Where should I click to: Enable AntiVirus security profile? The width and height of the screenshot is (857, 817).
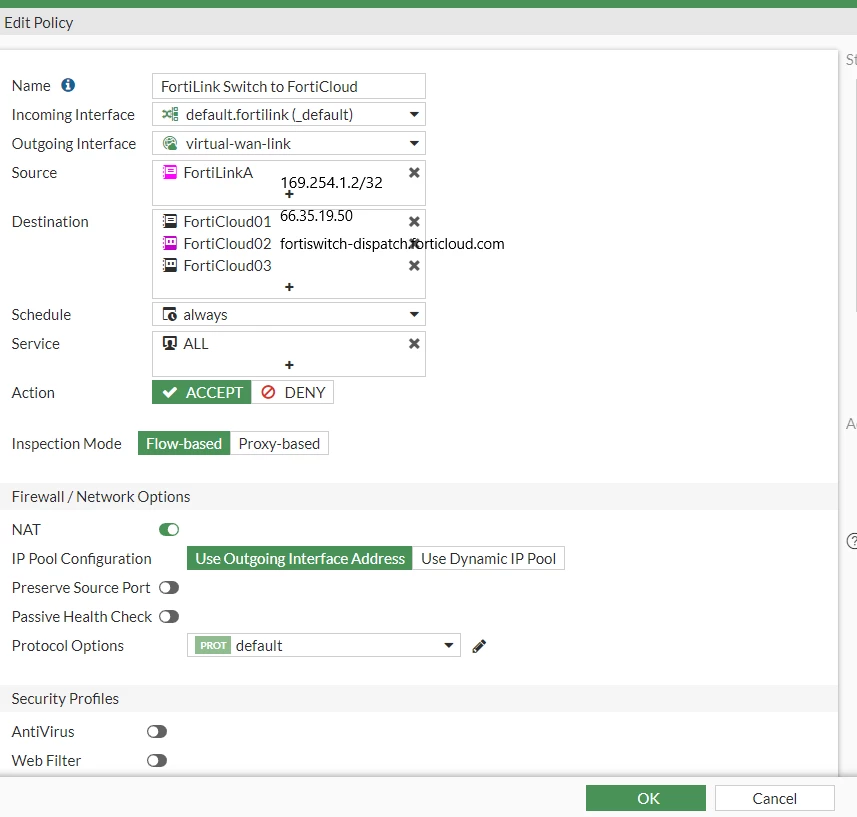point(157,732)
